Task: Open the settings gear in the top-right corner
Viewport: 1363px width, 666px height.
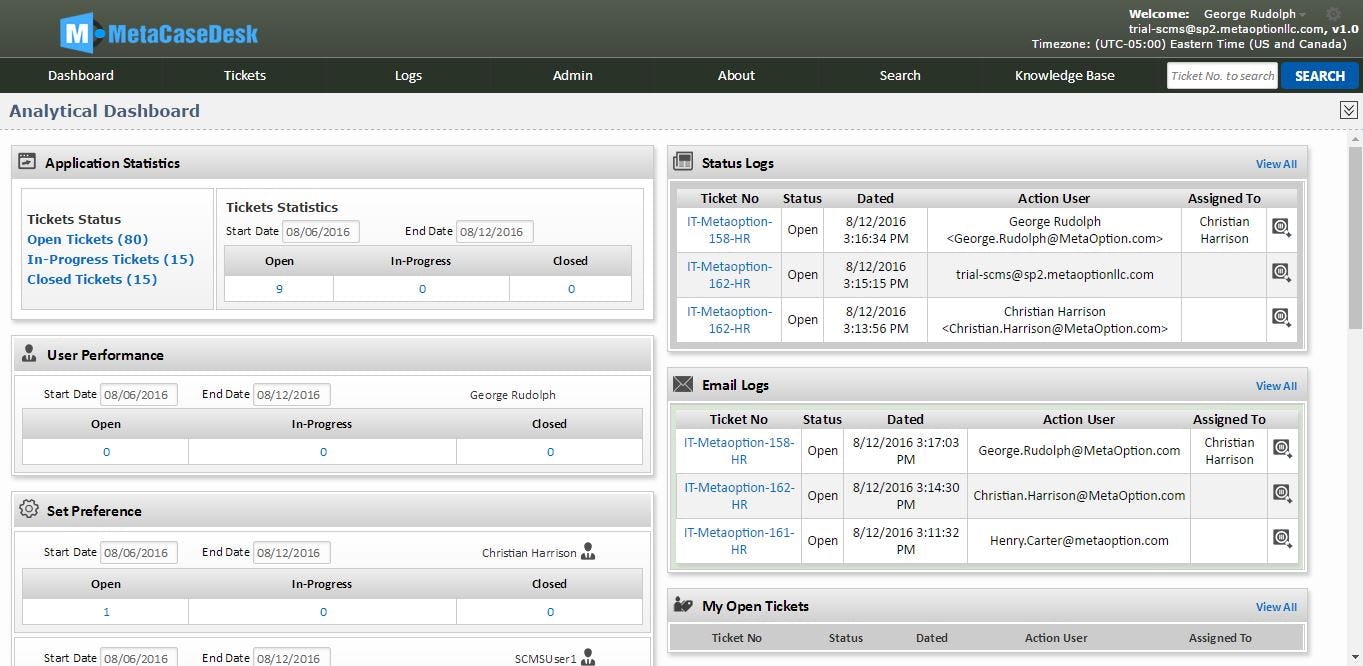Action: click(1334, 14)
